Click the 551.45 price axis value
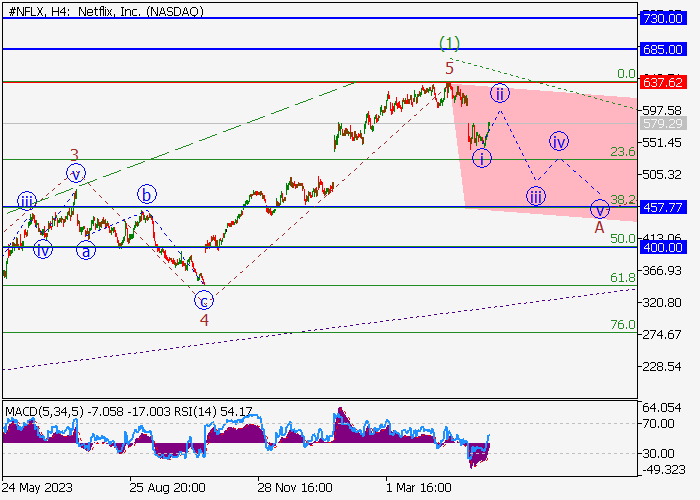 point(662,142)
